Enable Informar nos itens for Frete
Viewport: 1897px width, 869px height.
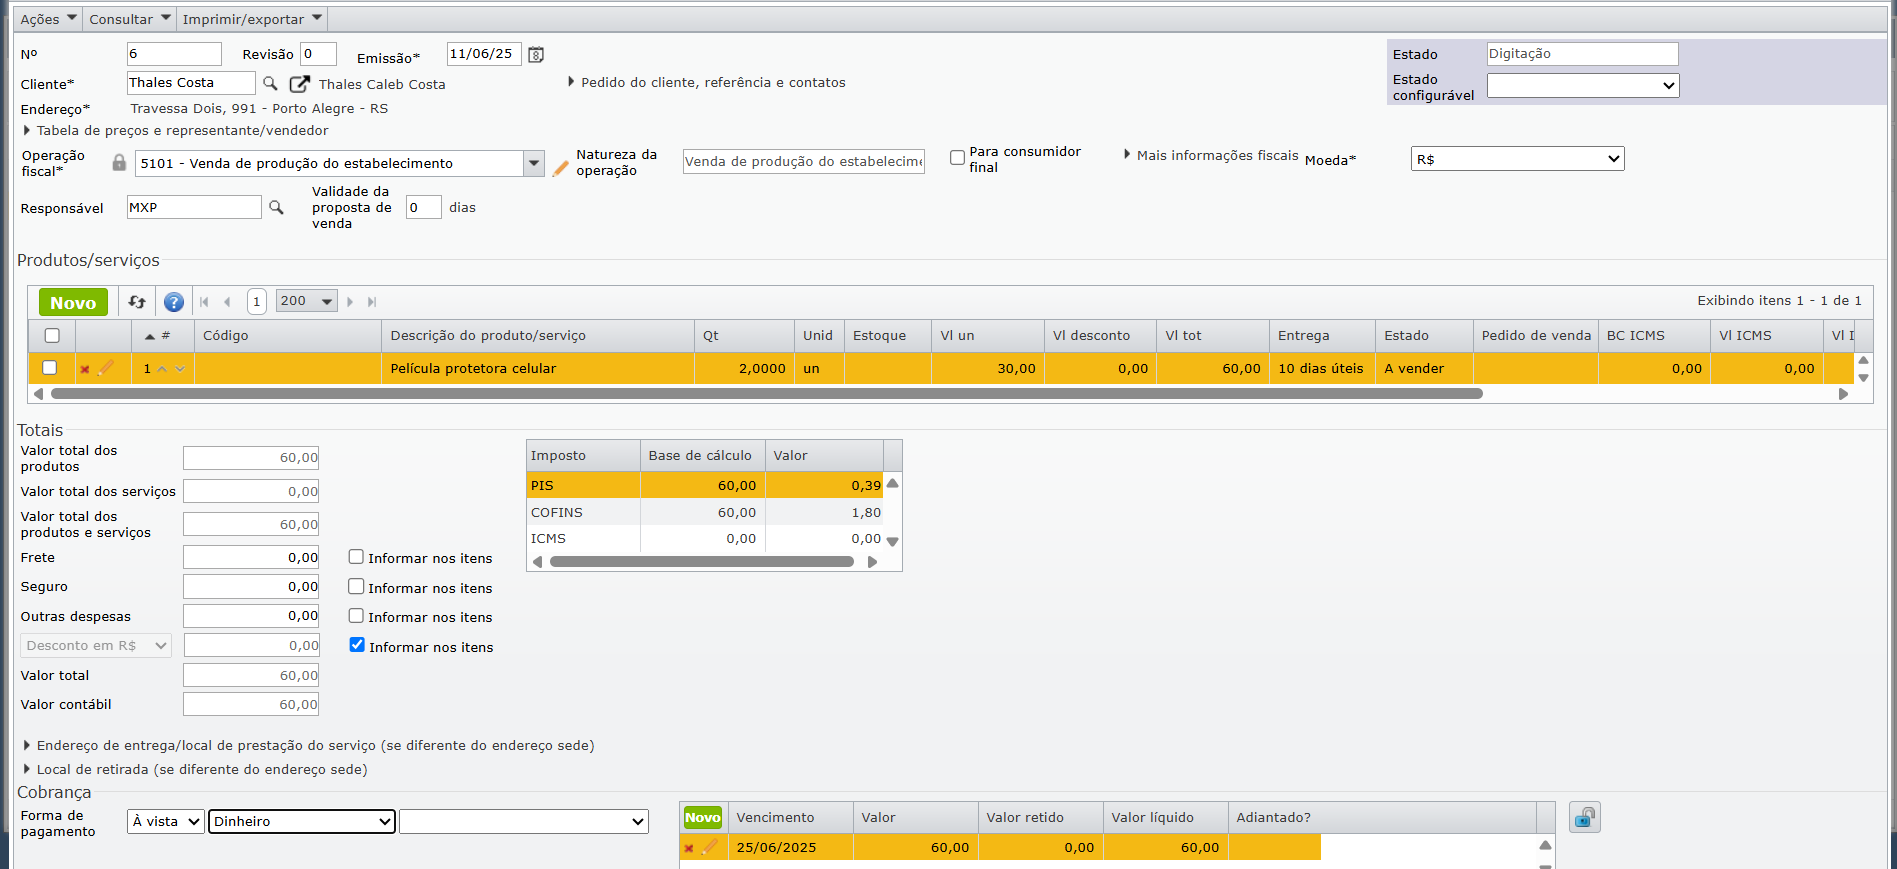[x=356, y=557]
